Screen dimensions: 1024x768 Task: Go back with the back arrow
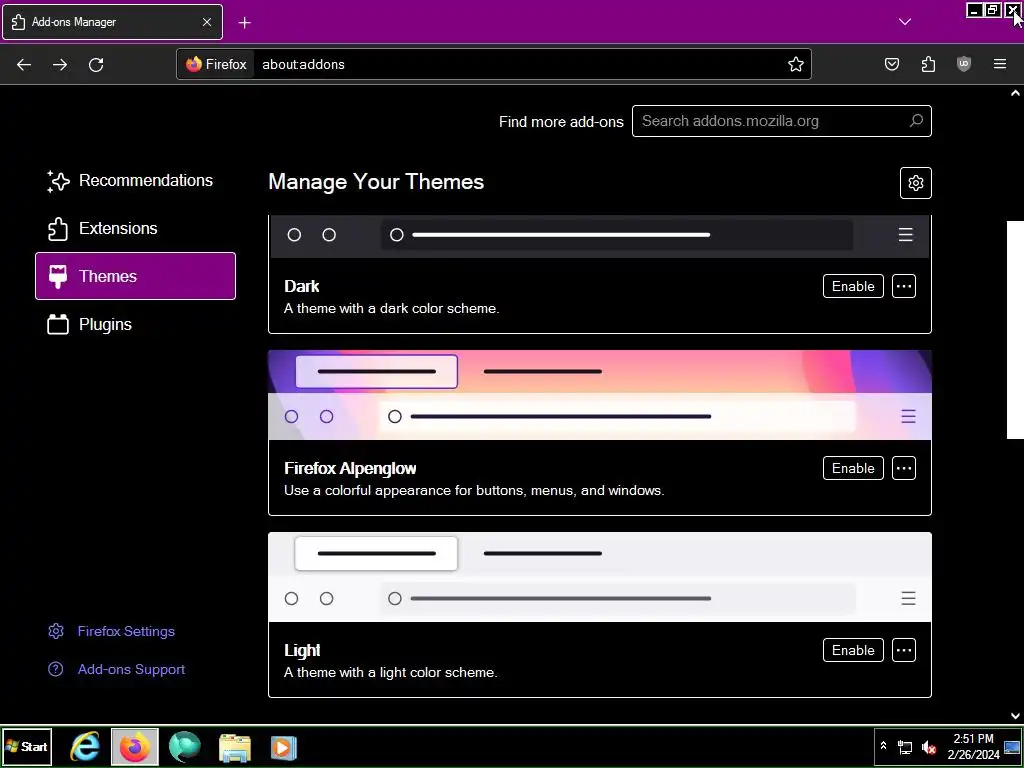(24, 65)
